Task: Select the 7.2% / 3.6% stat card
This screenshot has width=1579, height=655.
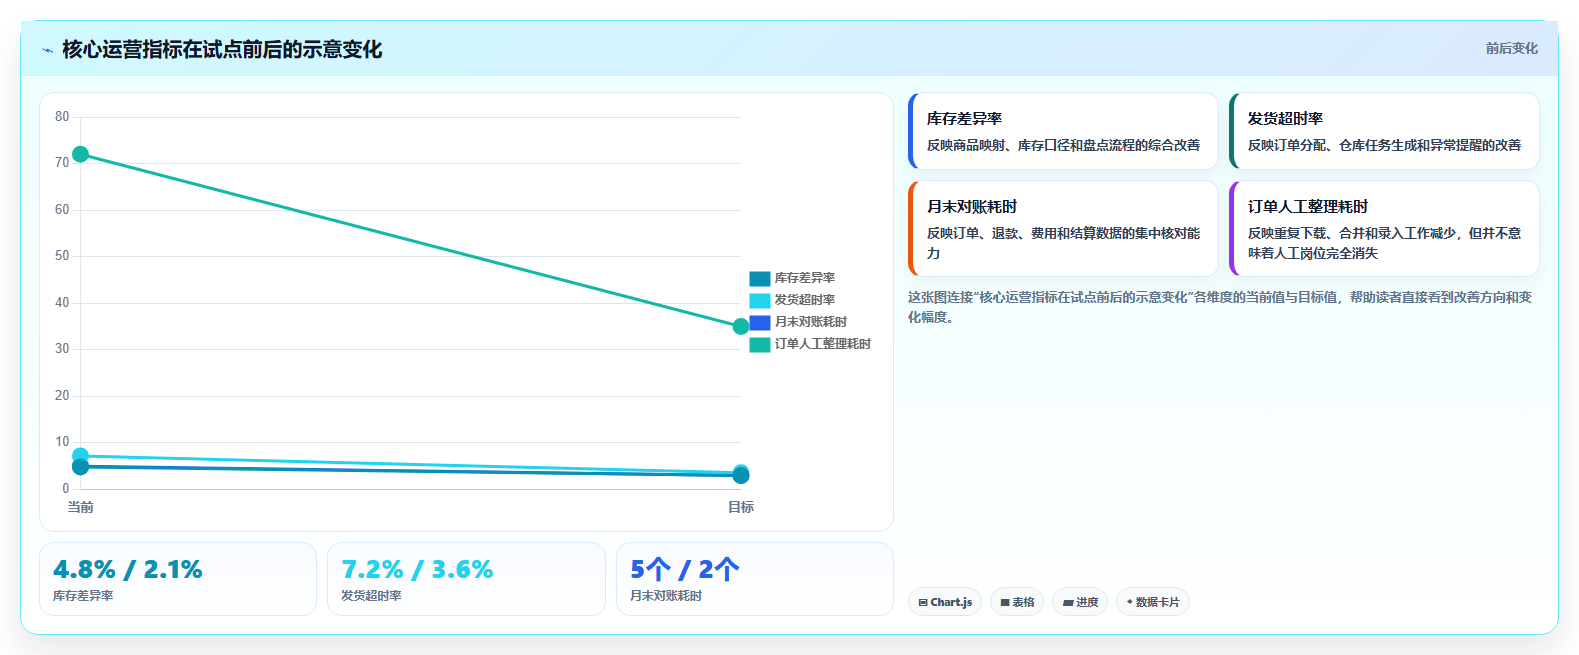Action: (466, 579)
